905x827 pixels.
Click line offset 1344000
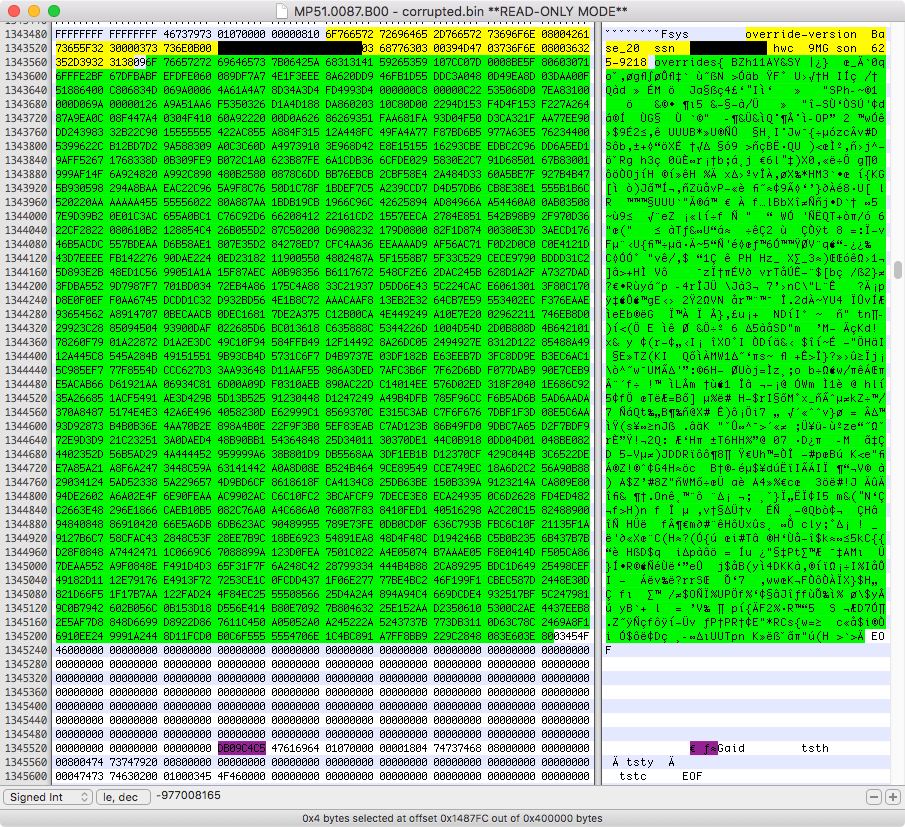click(26, 216)
